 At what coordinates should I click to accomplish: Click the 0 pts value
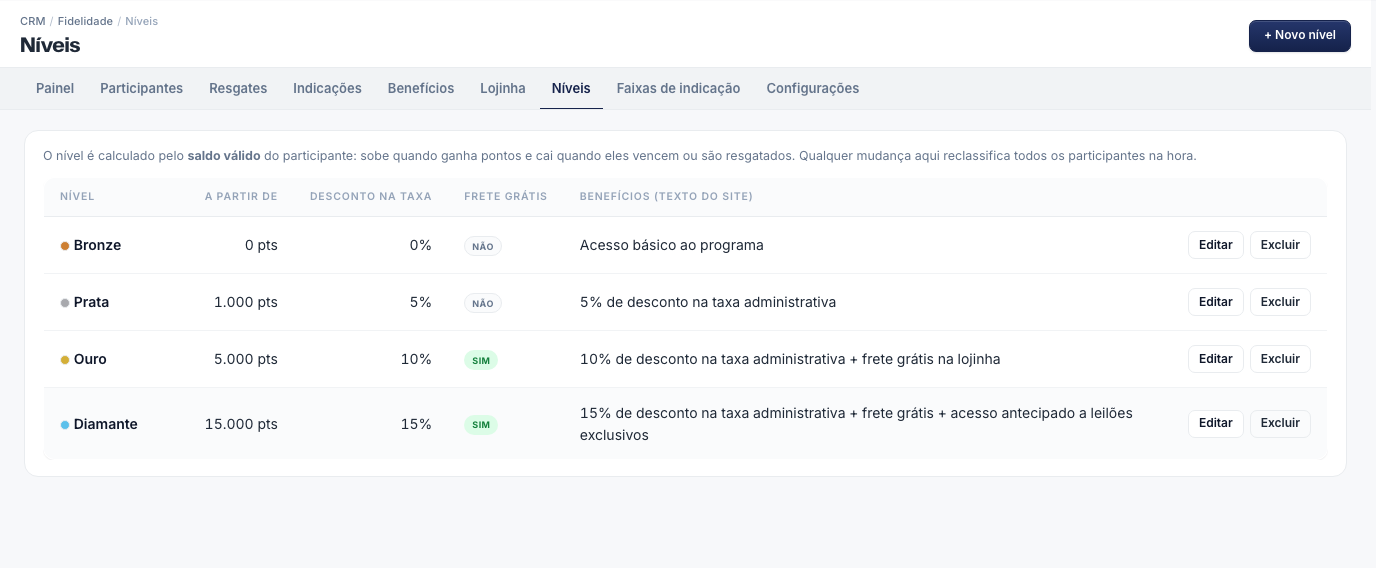tap(261, 245)
